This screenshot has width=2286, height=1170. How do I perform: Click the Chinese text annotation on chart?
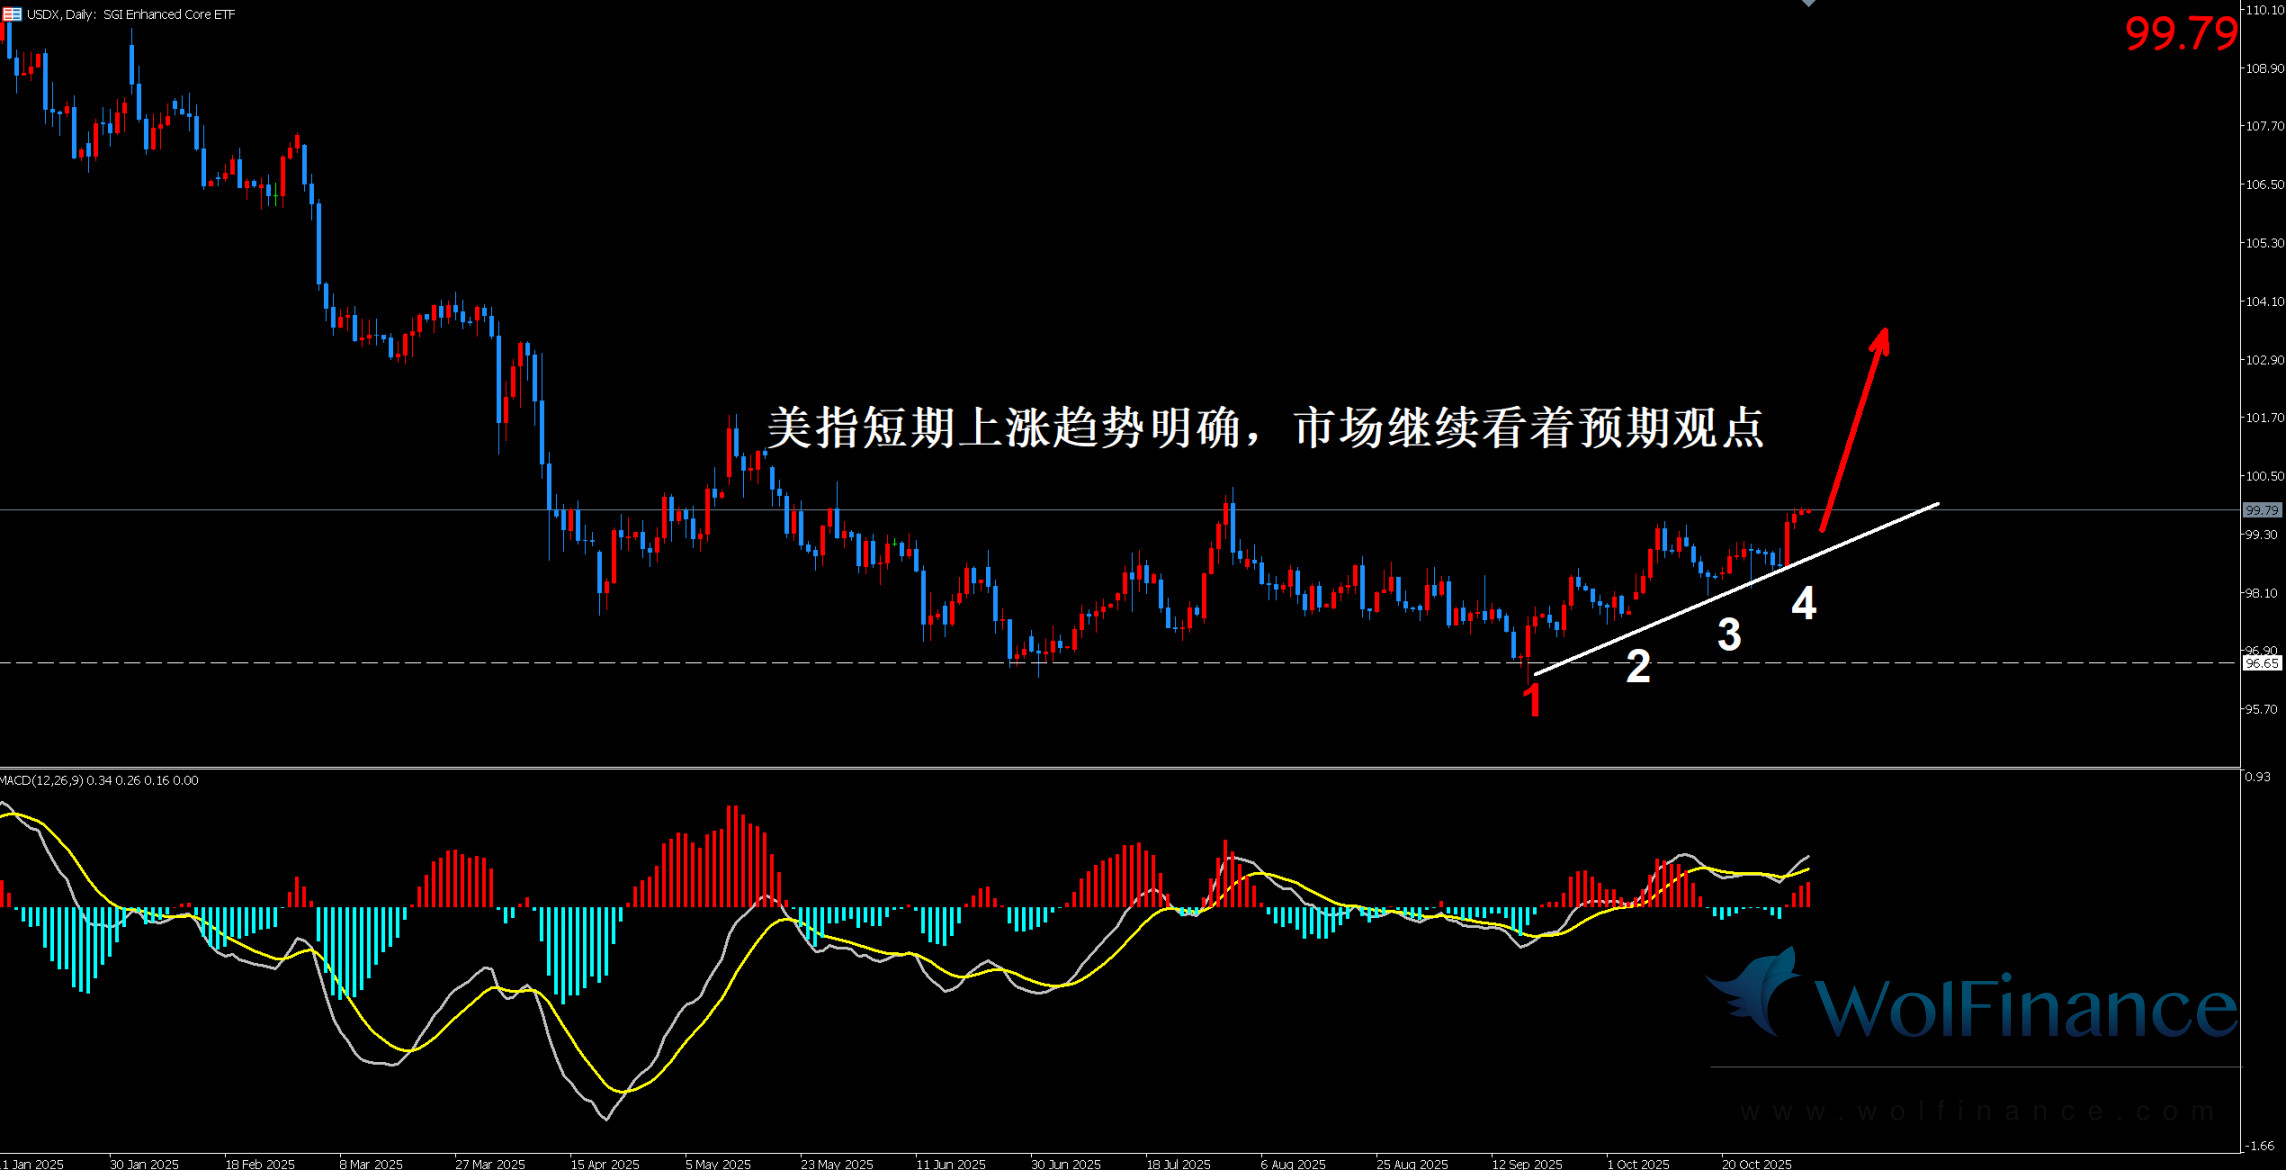[x=1265, y=428]
